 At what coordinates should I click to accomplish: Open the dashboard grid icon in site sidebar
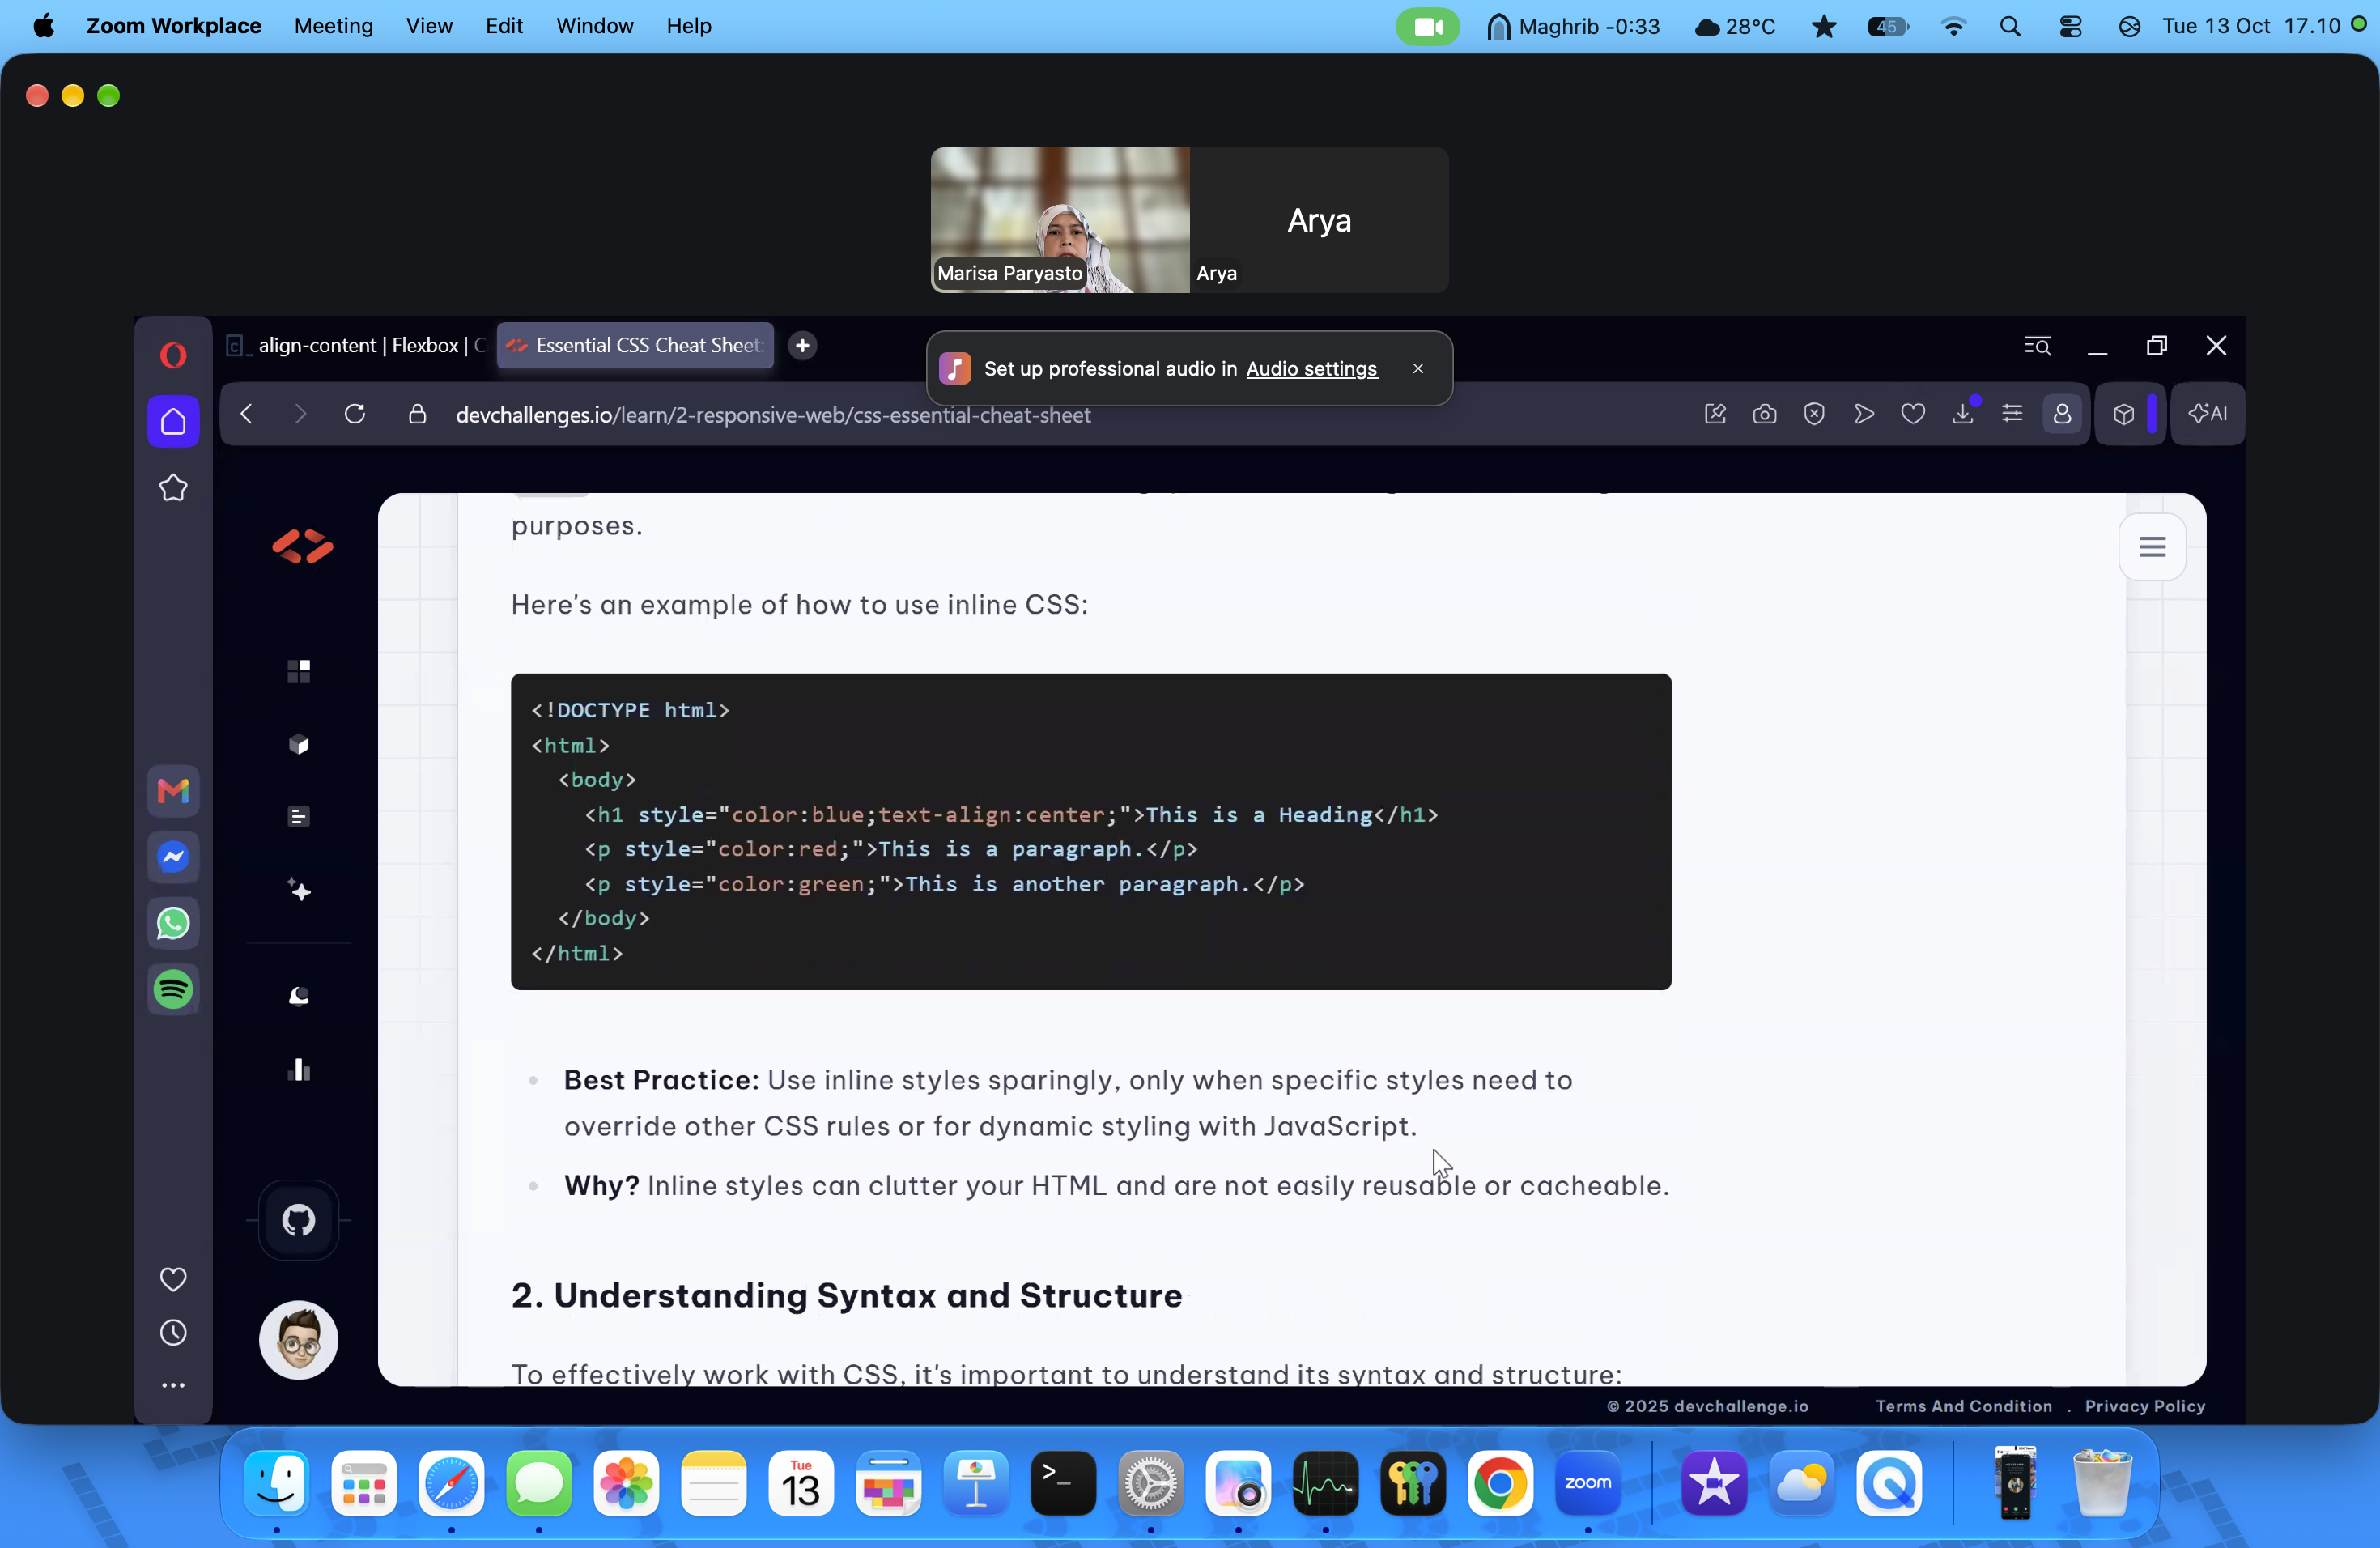pyautogui.click(x=299, y=670)
